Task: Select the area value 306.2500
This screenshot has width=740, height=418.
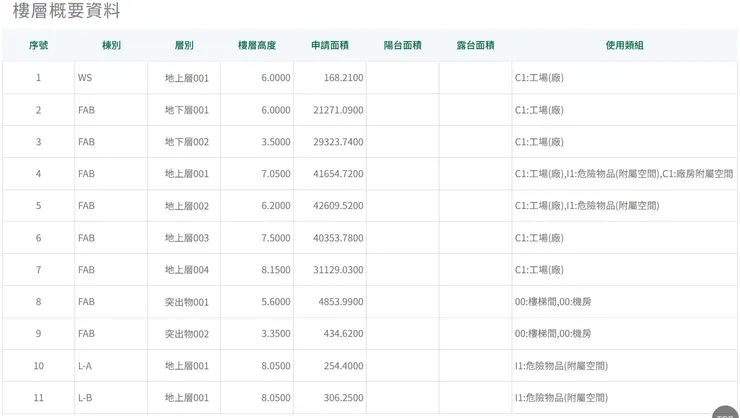Action: (344, 398)
